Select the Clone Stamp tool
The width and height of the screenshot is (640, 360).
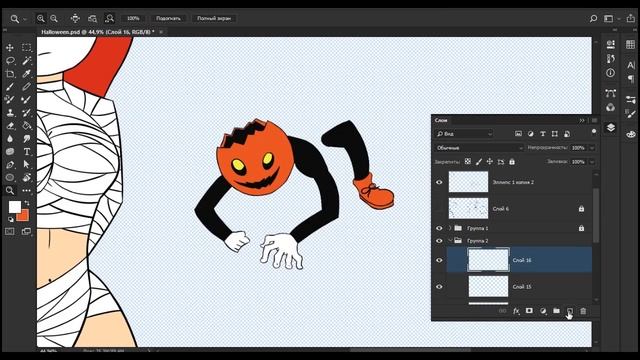[x=10, y=113]
